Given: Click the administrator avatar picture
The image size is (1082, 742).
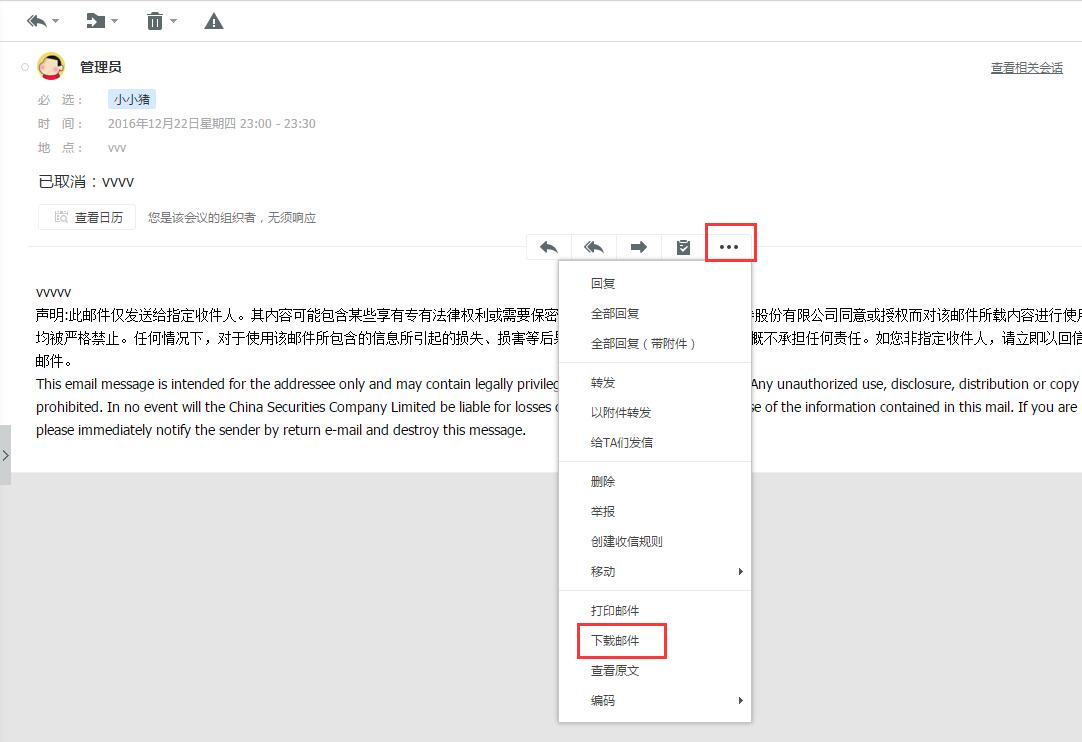Looking at the screenshot, I should 51,67.
